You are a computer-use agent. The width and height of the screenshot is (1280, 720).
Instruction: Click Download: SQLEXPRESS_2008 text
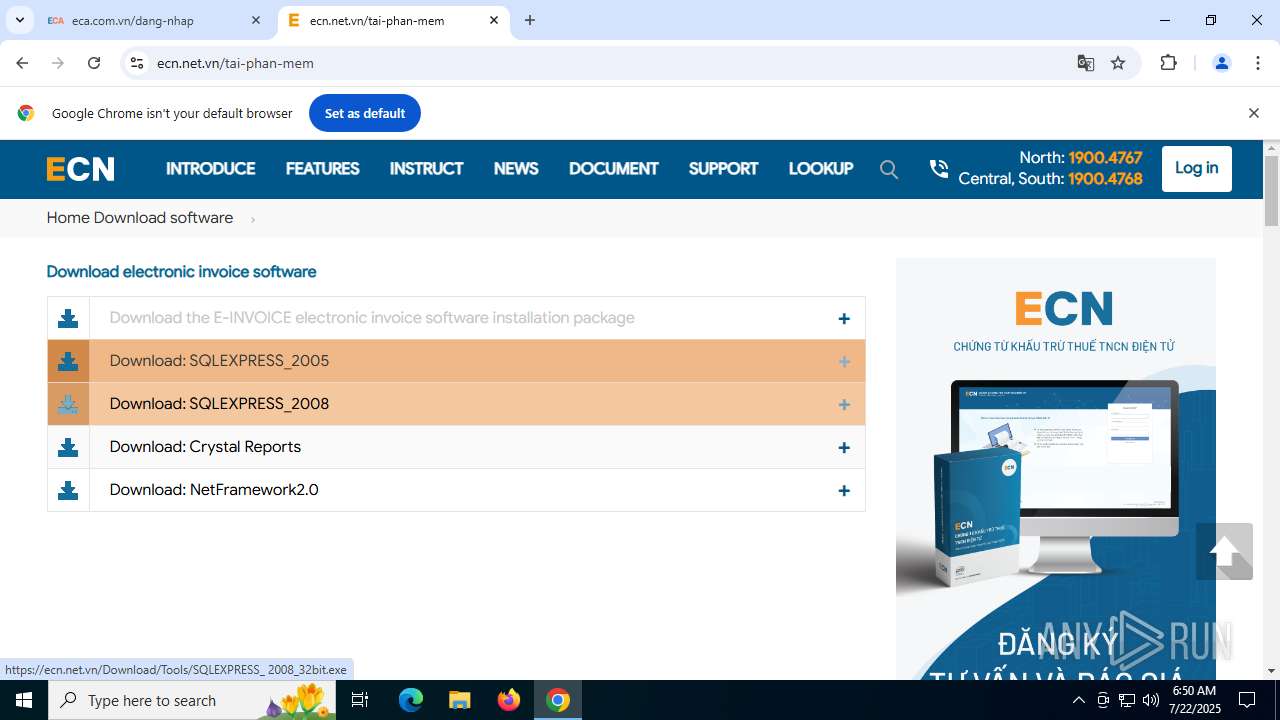[219, 404]
